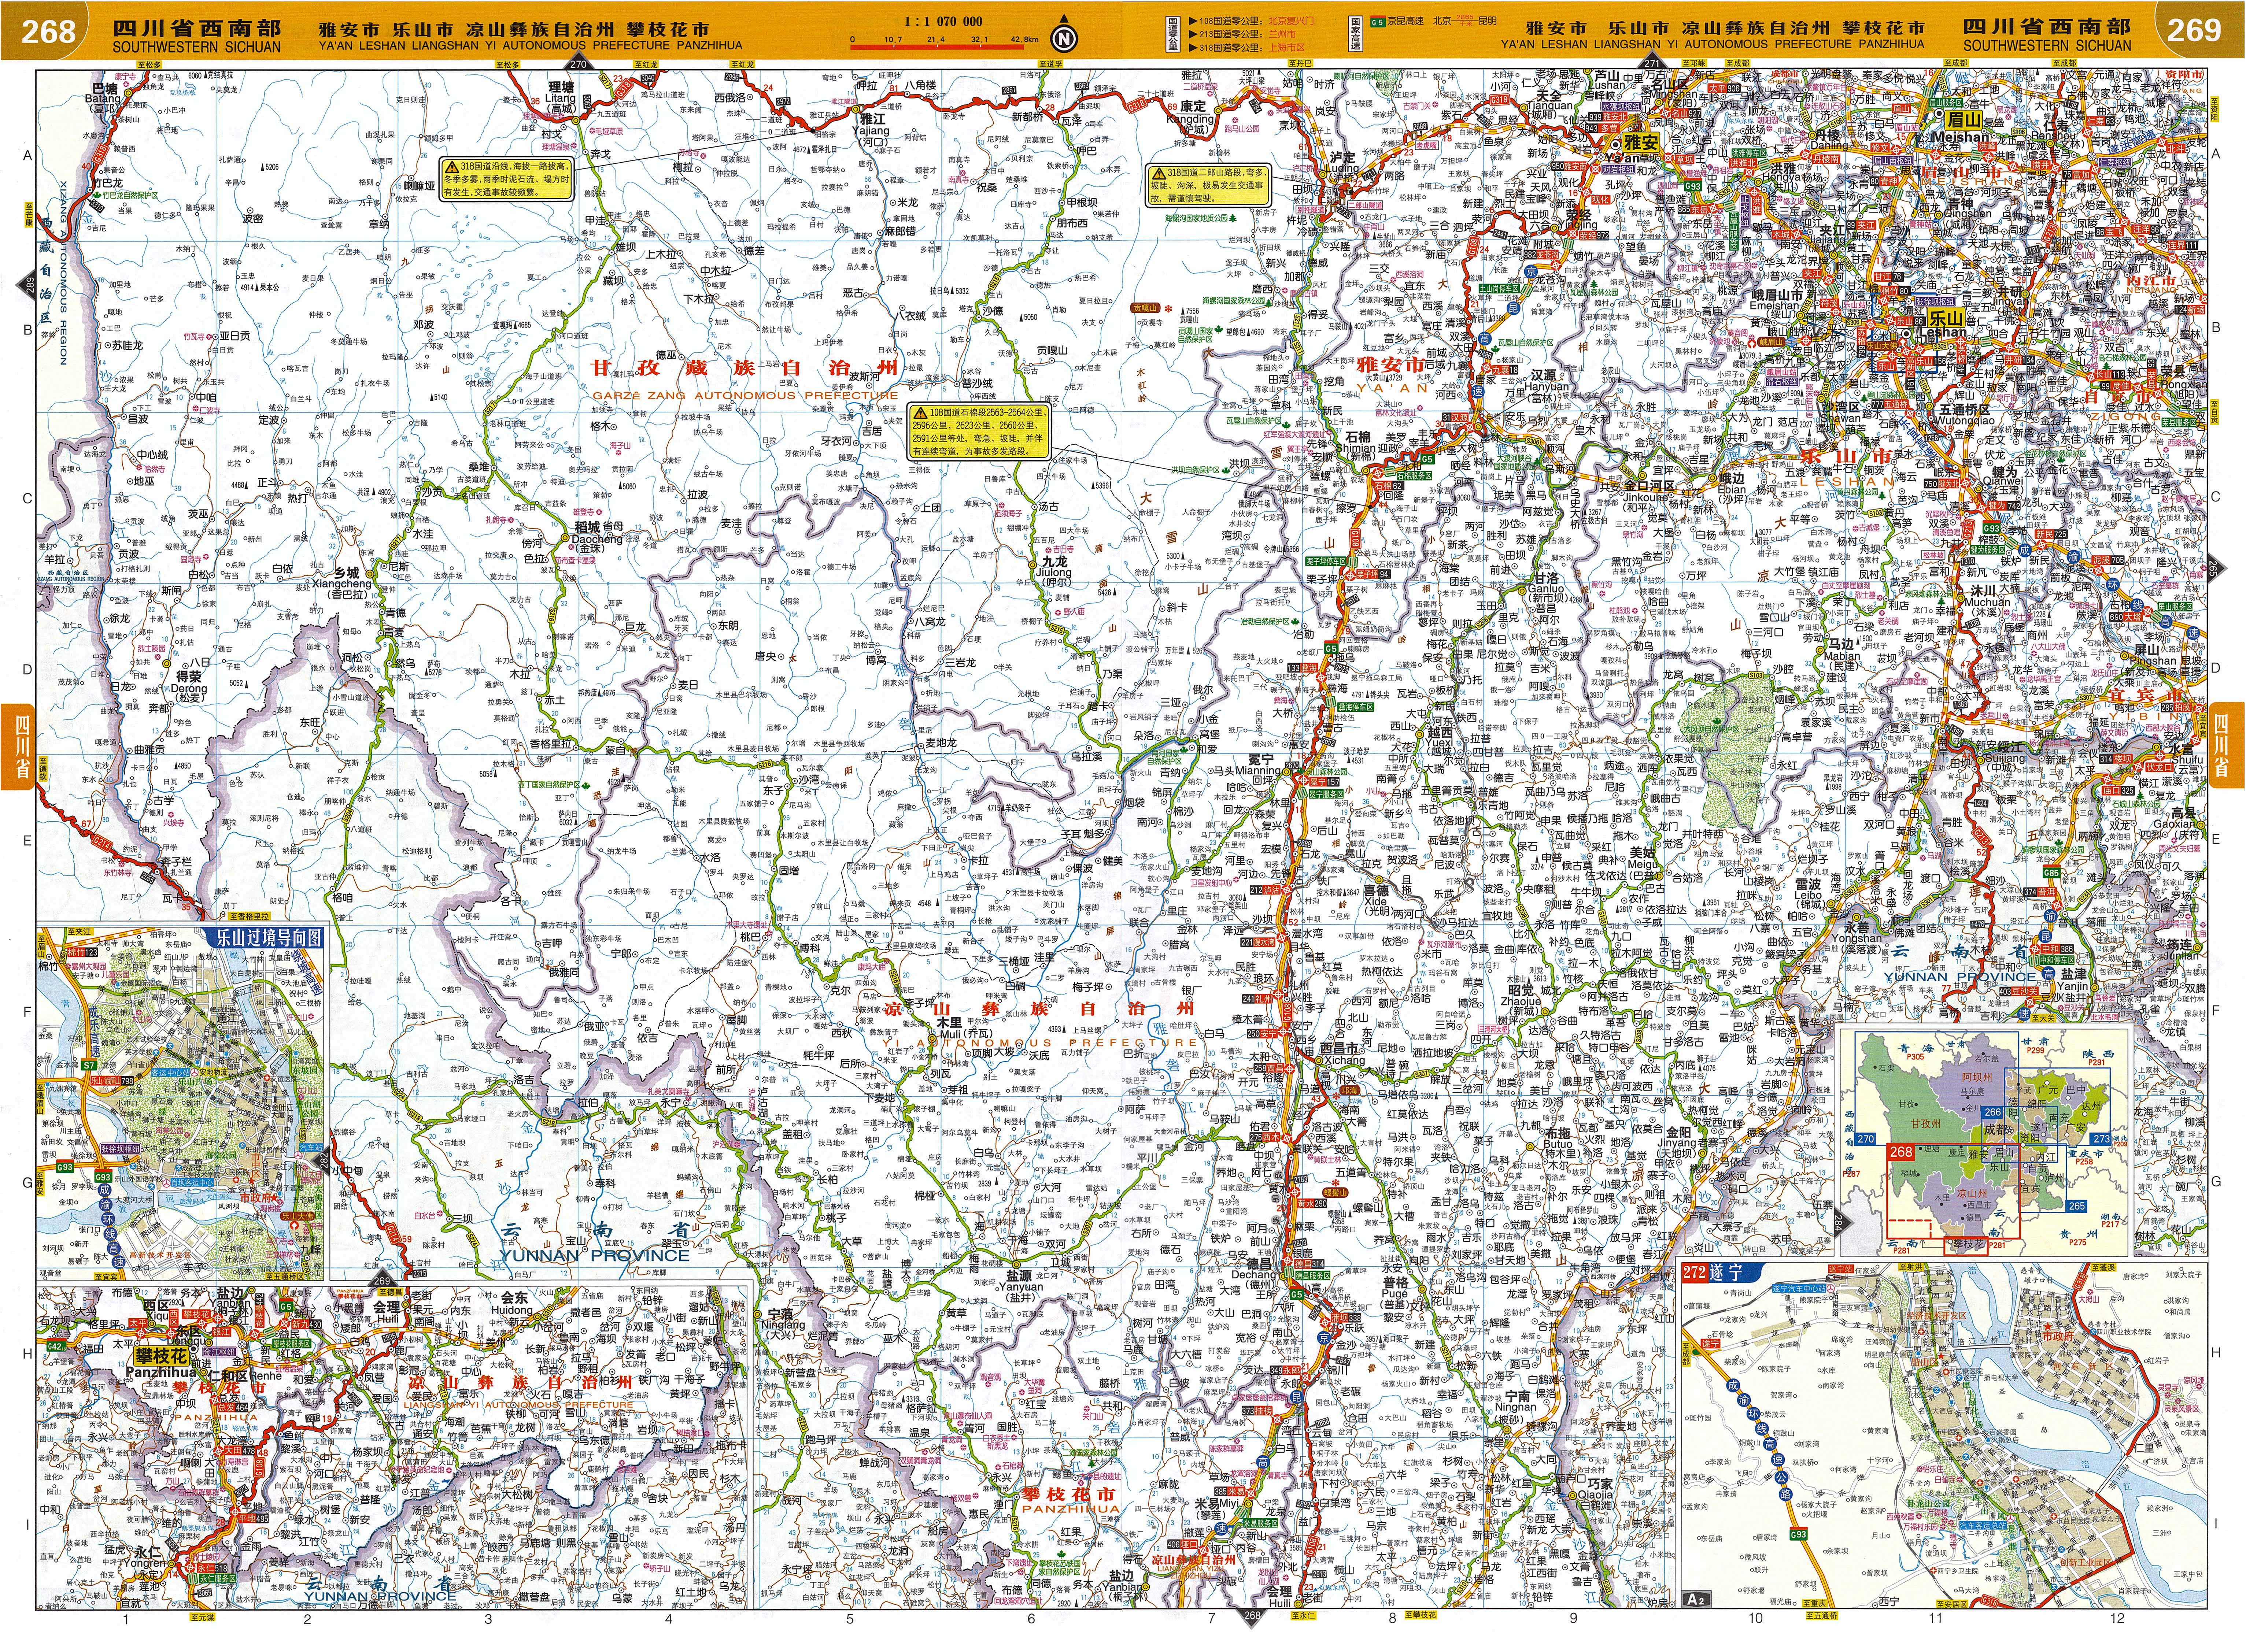Click the blue 273 box in index map
Screen dimensions: 2246x1652
(x=2100, y=1138)
